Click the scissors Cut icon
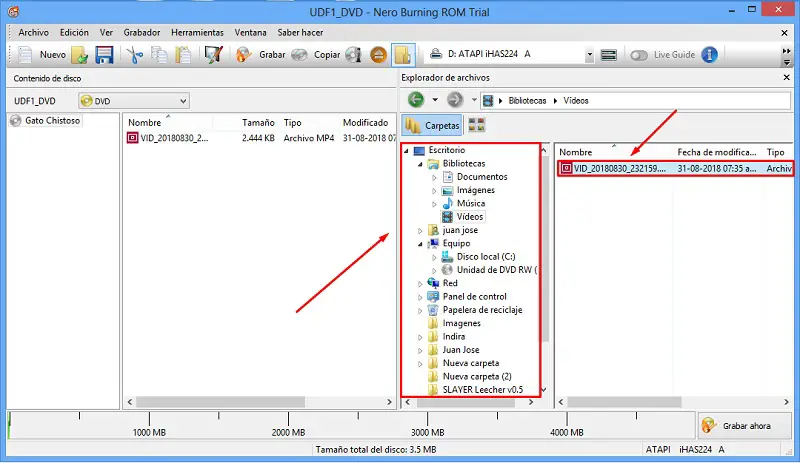Viewport: 800px width, 463px height. (135, 55)
